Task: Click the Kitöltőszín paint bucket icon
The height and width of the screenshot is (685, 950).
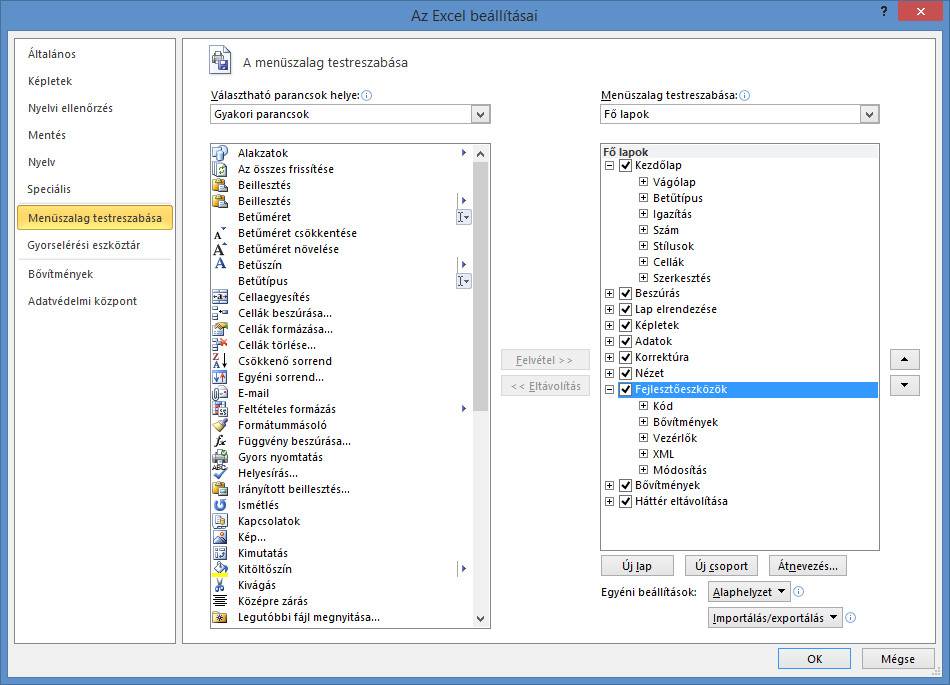Action: (220, 569)
